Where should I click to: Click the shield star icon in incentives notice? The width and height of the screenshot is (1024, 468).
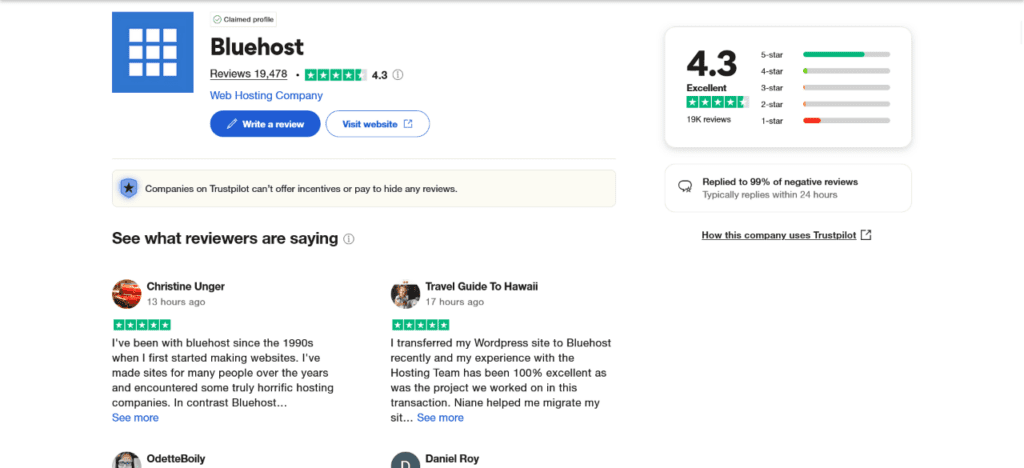129,189
